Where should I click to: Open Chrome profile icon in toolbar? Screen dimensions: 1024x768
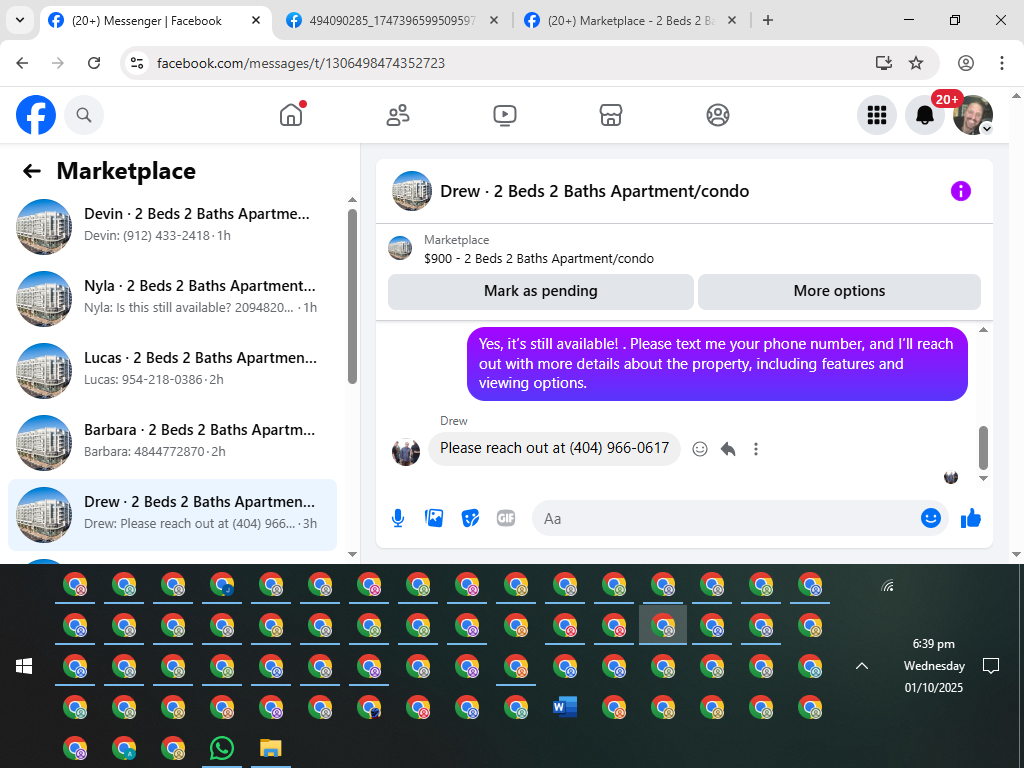pos(966,63)
